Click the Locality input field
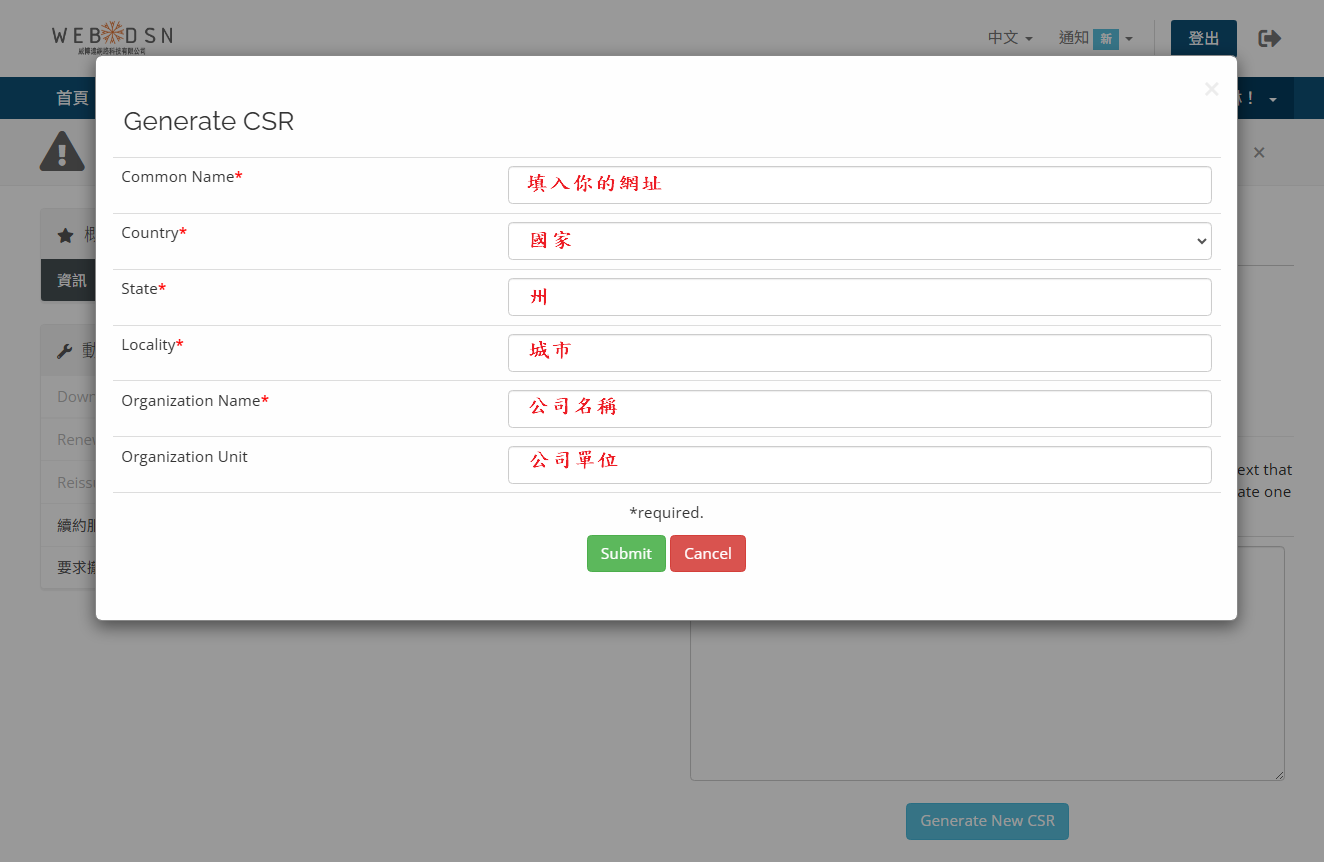Viewport: 1324px width, 862px height. tap(859, 353)
